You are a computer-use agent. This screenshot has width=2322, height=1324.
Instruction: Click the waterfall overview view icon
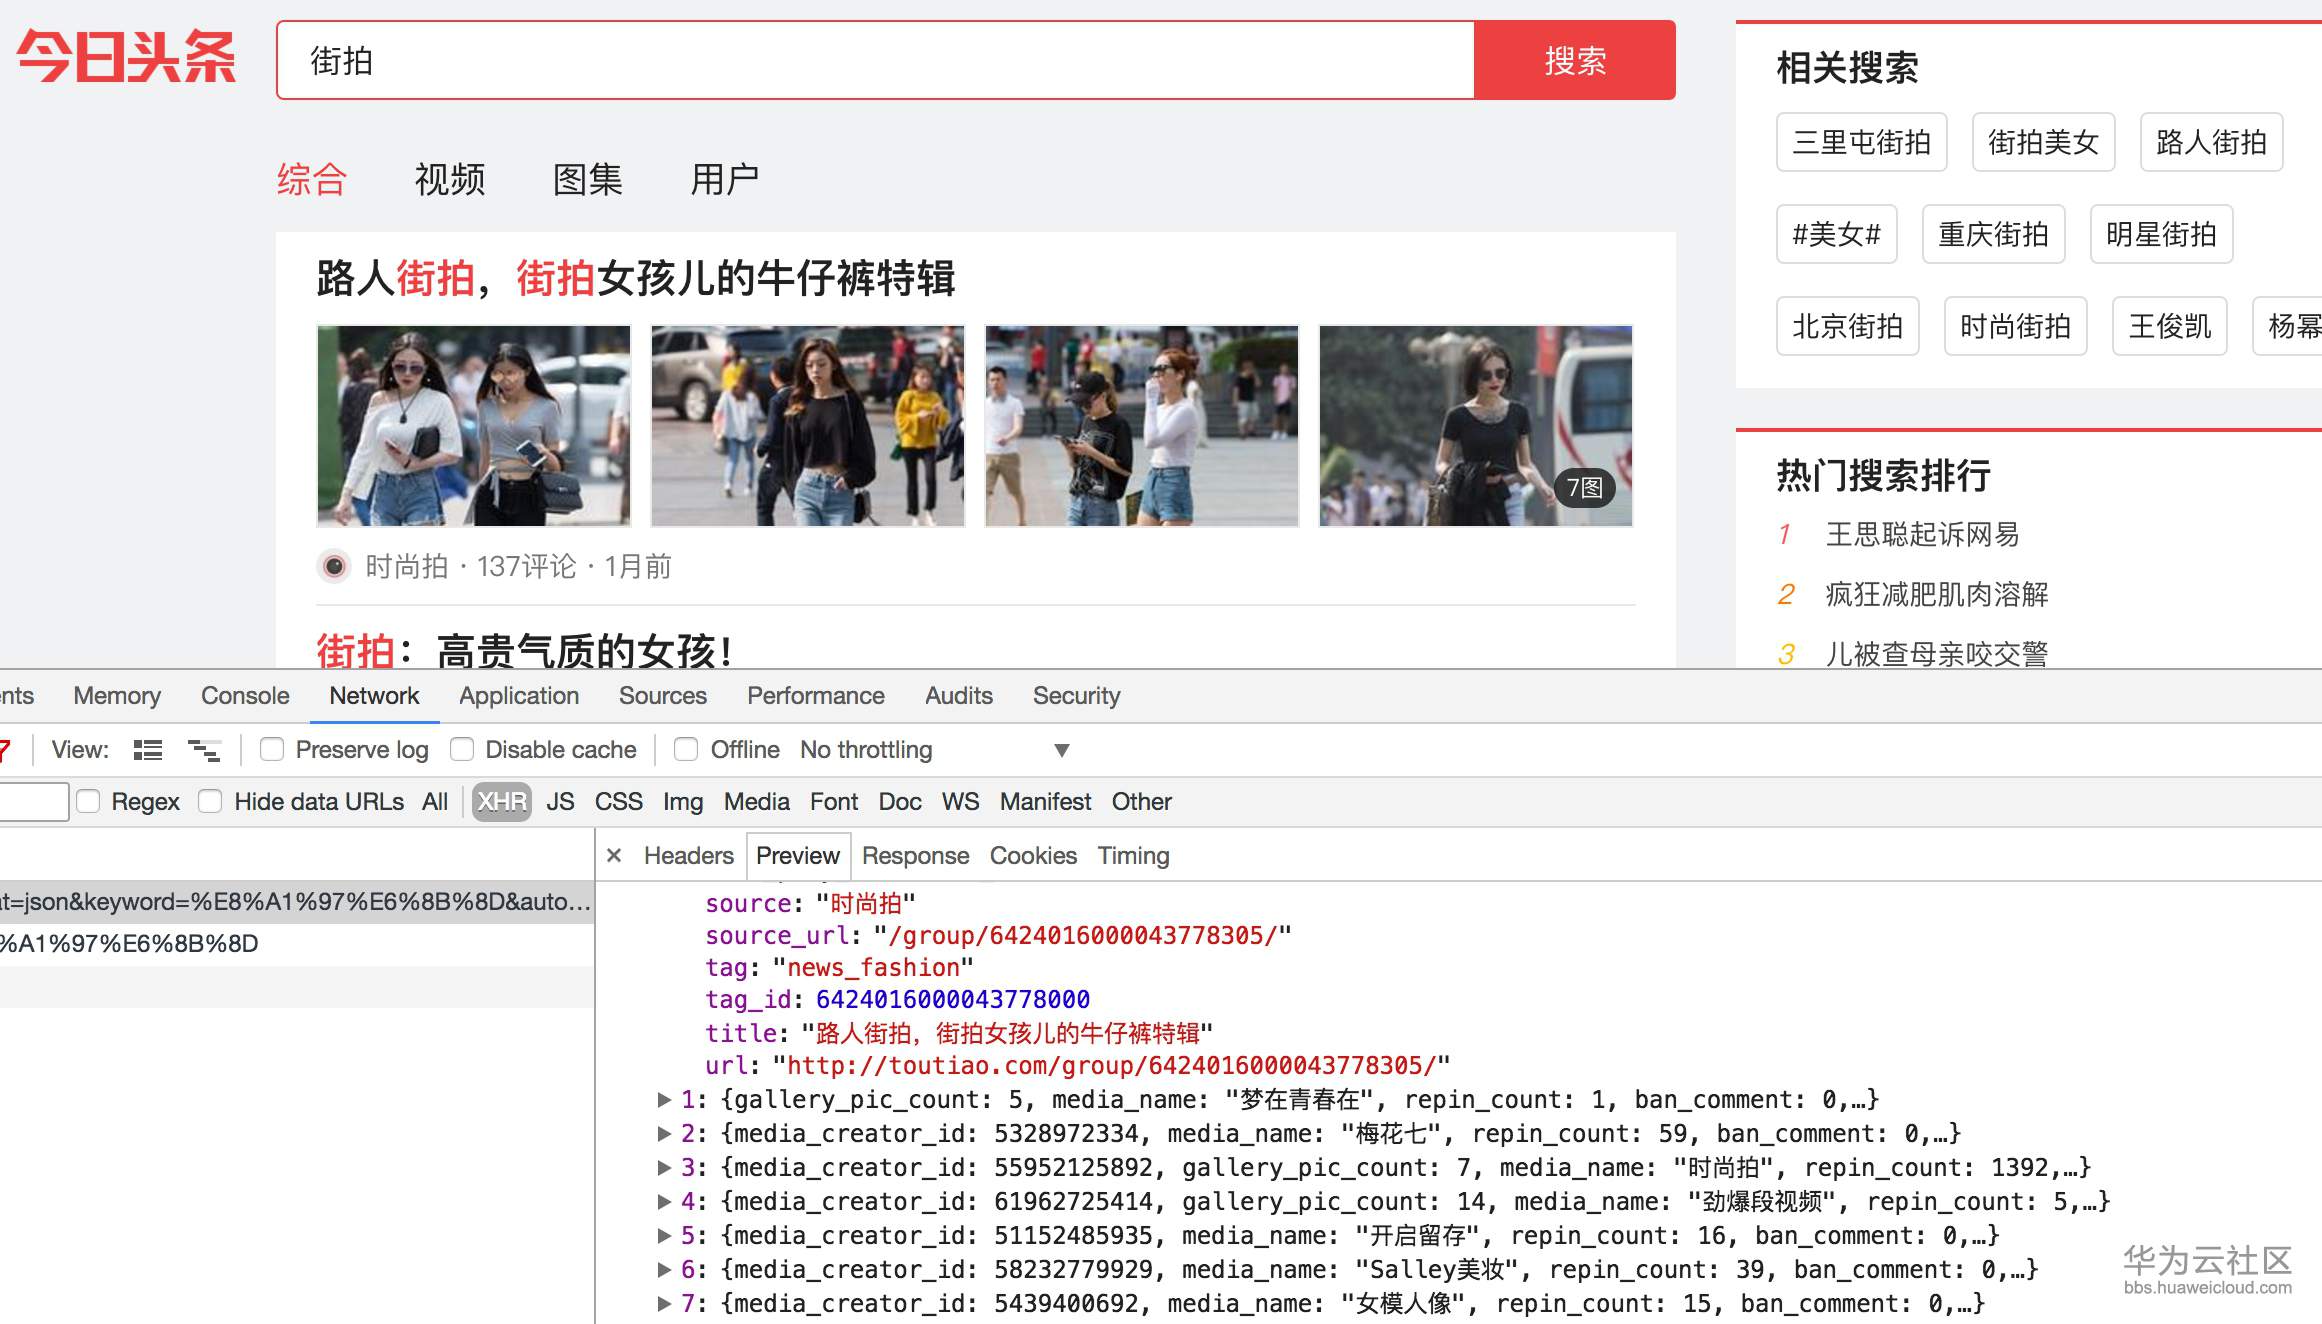[x=204, y=750]
